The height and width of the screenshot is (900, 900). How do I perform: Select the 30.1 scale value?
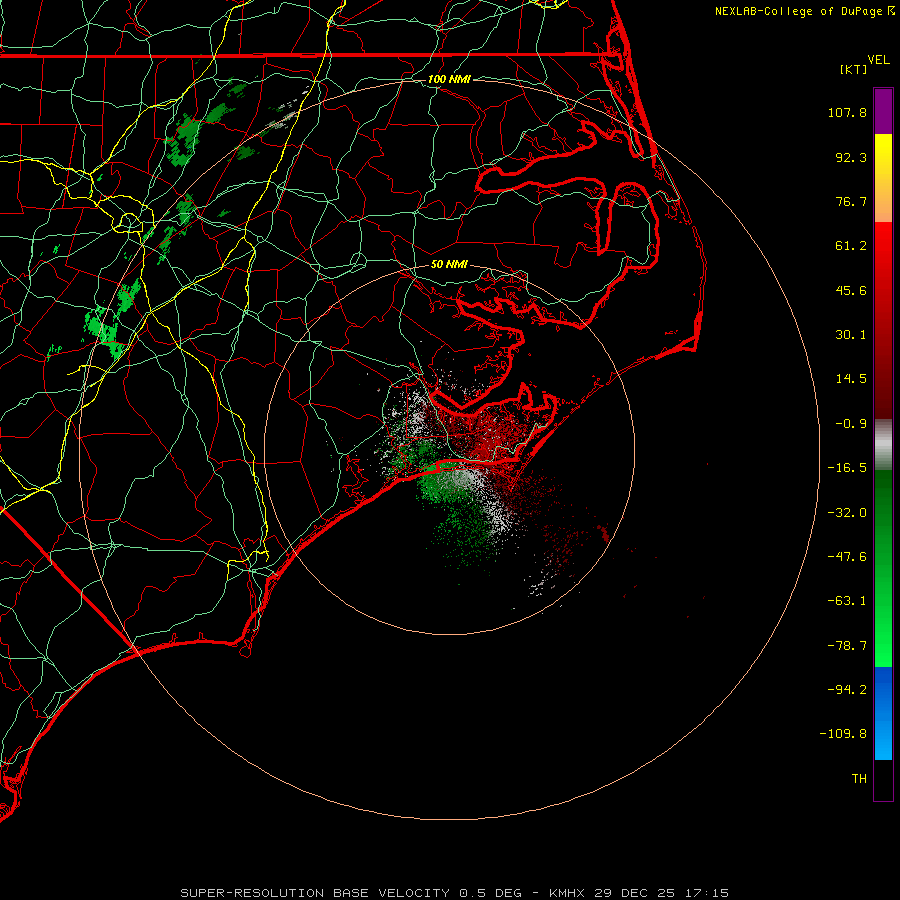pos(851,335)
